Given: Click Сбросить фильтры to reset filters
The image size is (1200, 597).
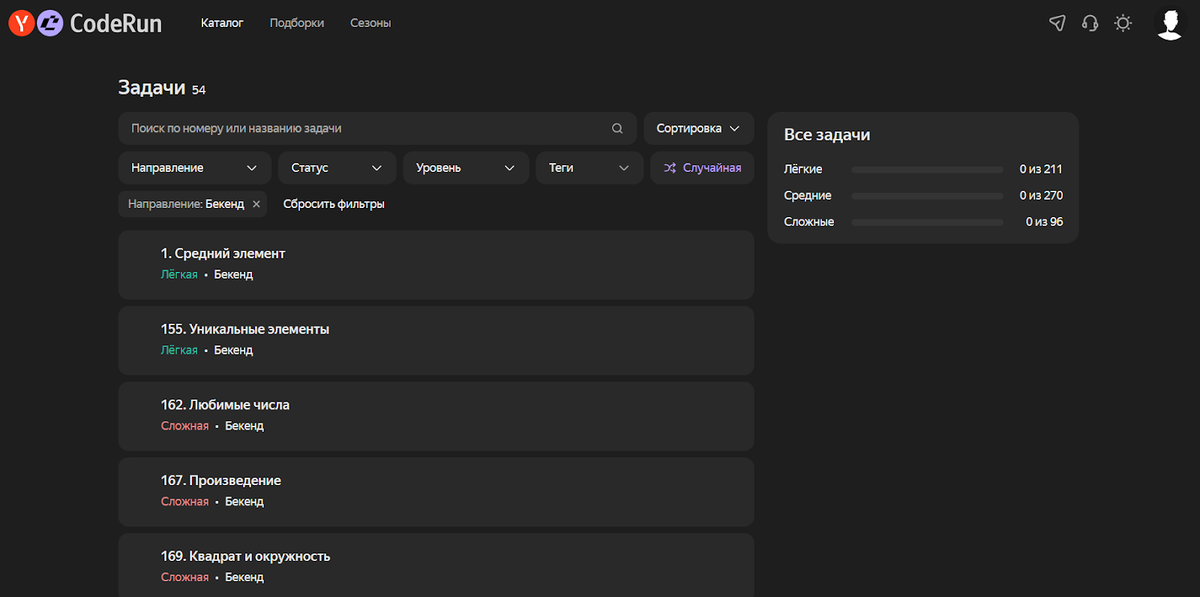Looking at the screenshot, I should pos(334,204).
